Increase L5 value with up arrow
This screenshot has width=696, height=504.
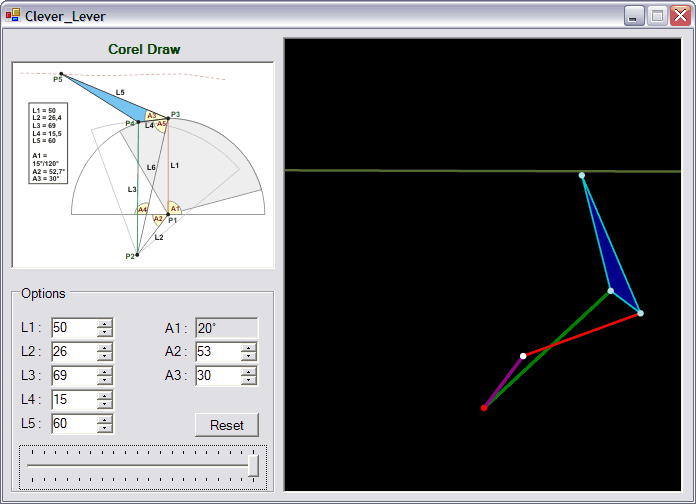(105, 419)
